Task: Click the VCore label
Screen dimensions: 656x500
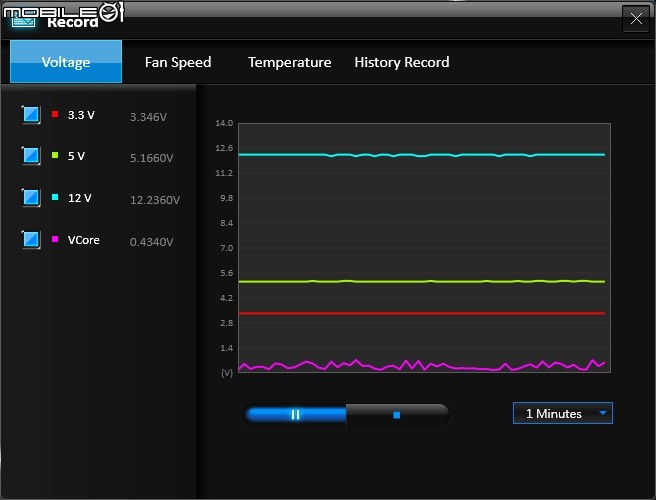Action: (x=84, y=240)
